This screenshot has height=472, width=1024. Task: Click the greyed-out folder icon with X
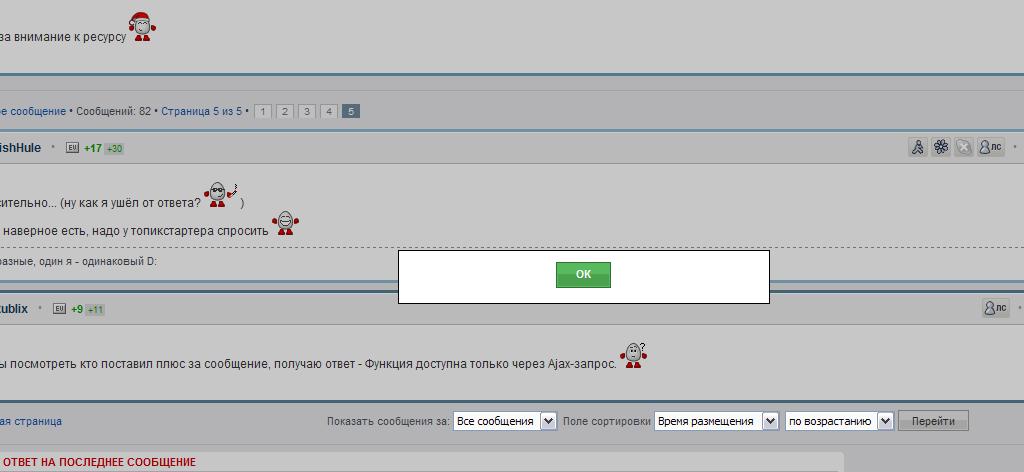coord(964,148)
